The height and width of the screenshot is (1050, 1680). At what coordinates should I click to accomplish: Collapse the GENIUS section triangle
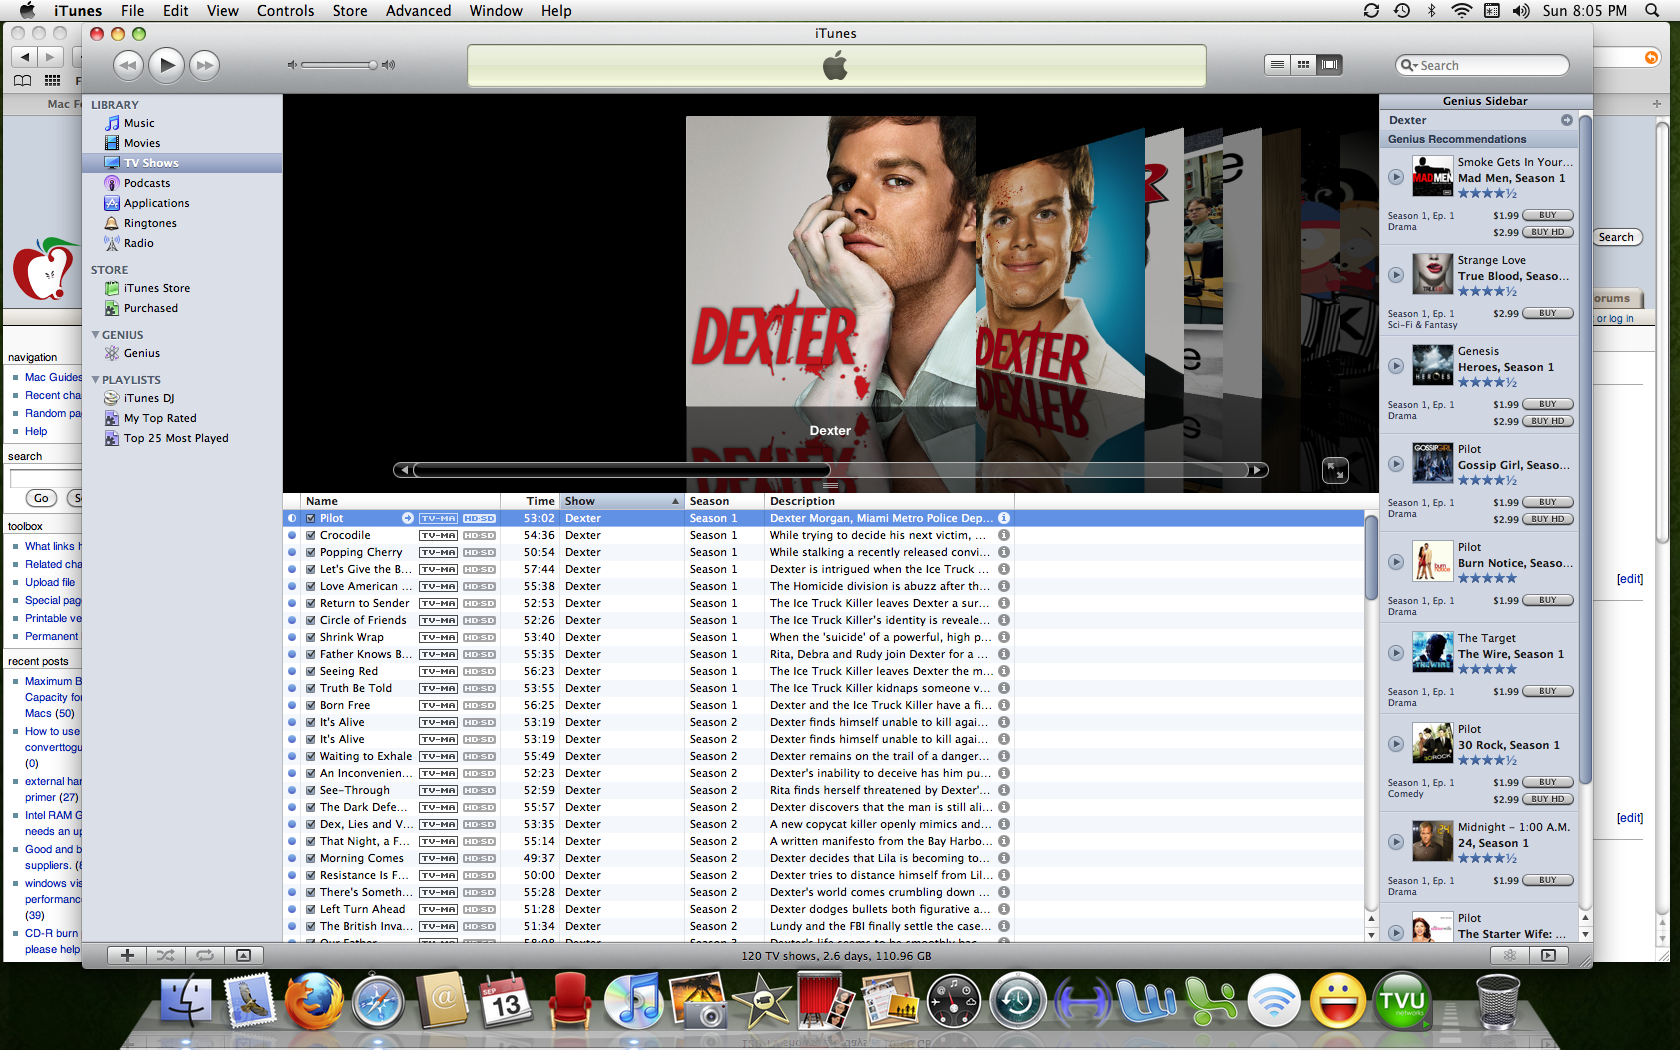coord(95,335)
